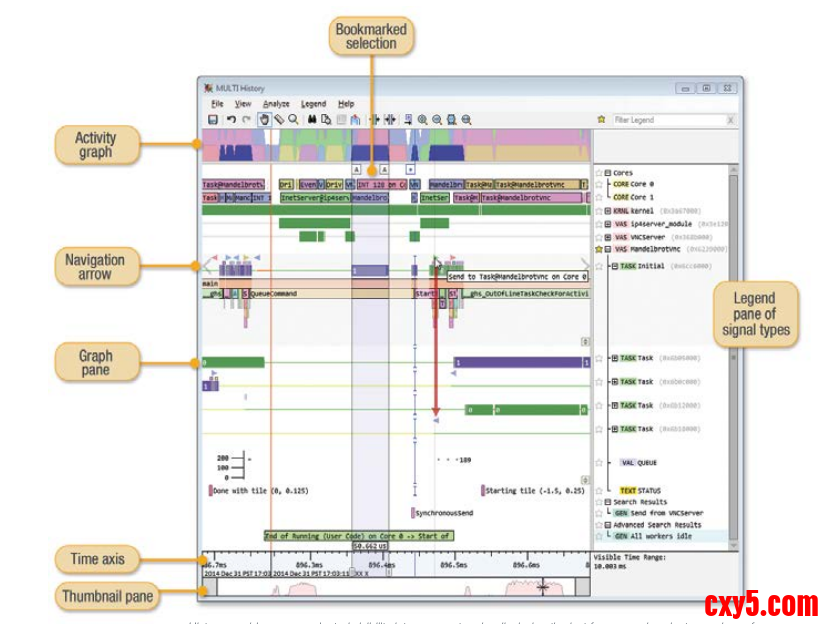This screenshot has width=823, height=624.
Task: Click the 50.662 us selection label
Action: click(x=370, y=546)
